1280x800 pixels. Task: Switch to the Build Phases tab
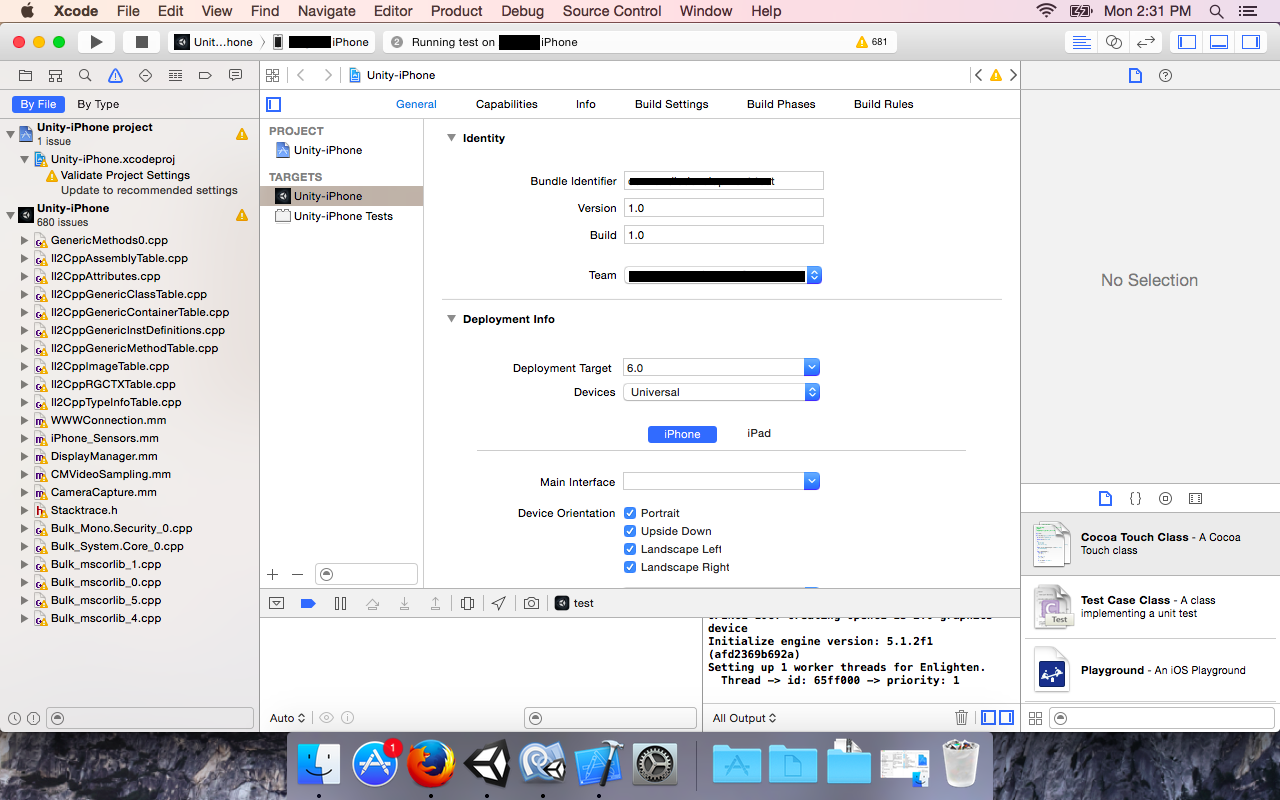point(781,104)
